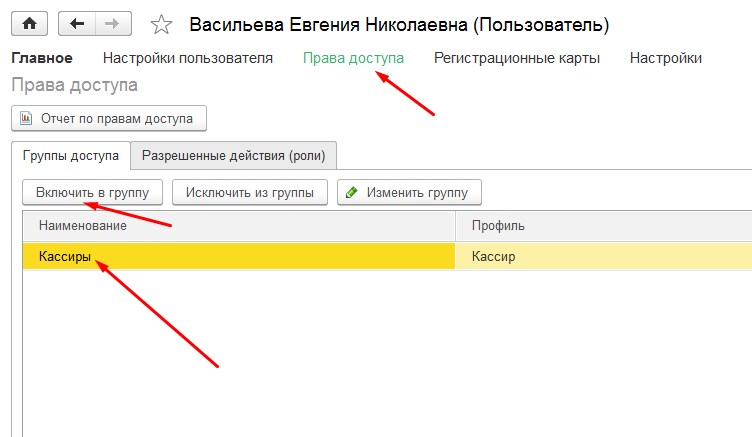The image size is (752, 437).
Task: Click the Кассир profile cell
Action: [603, 256]
